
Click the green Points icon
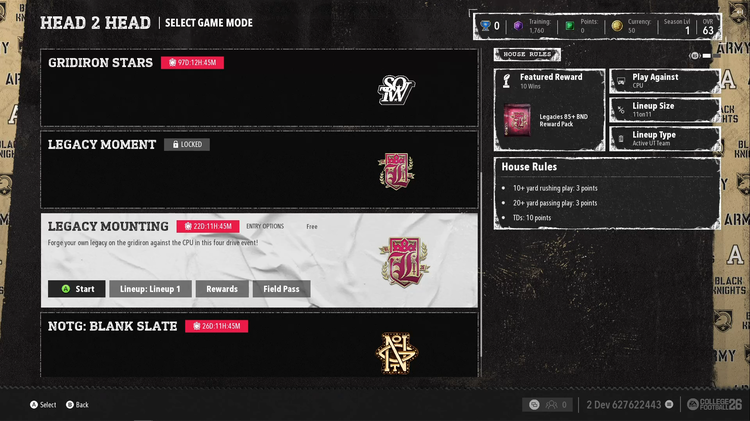click(570, 26)
